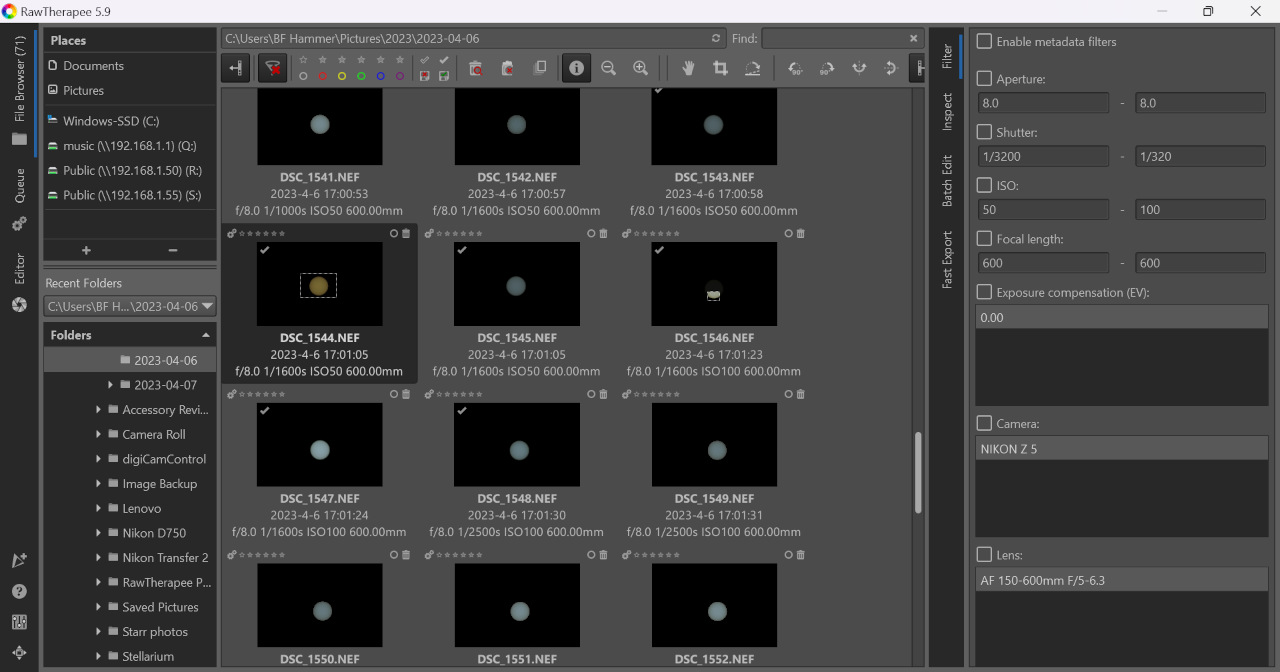Open the Pictures place shortcut
Screen dimensions: 1280x672
[83, 90]
